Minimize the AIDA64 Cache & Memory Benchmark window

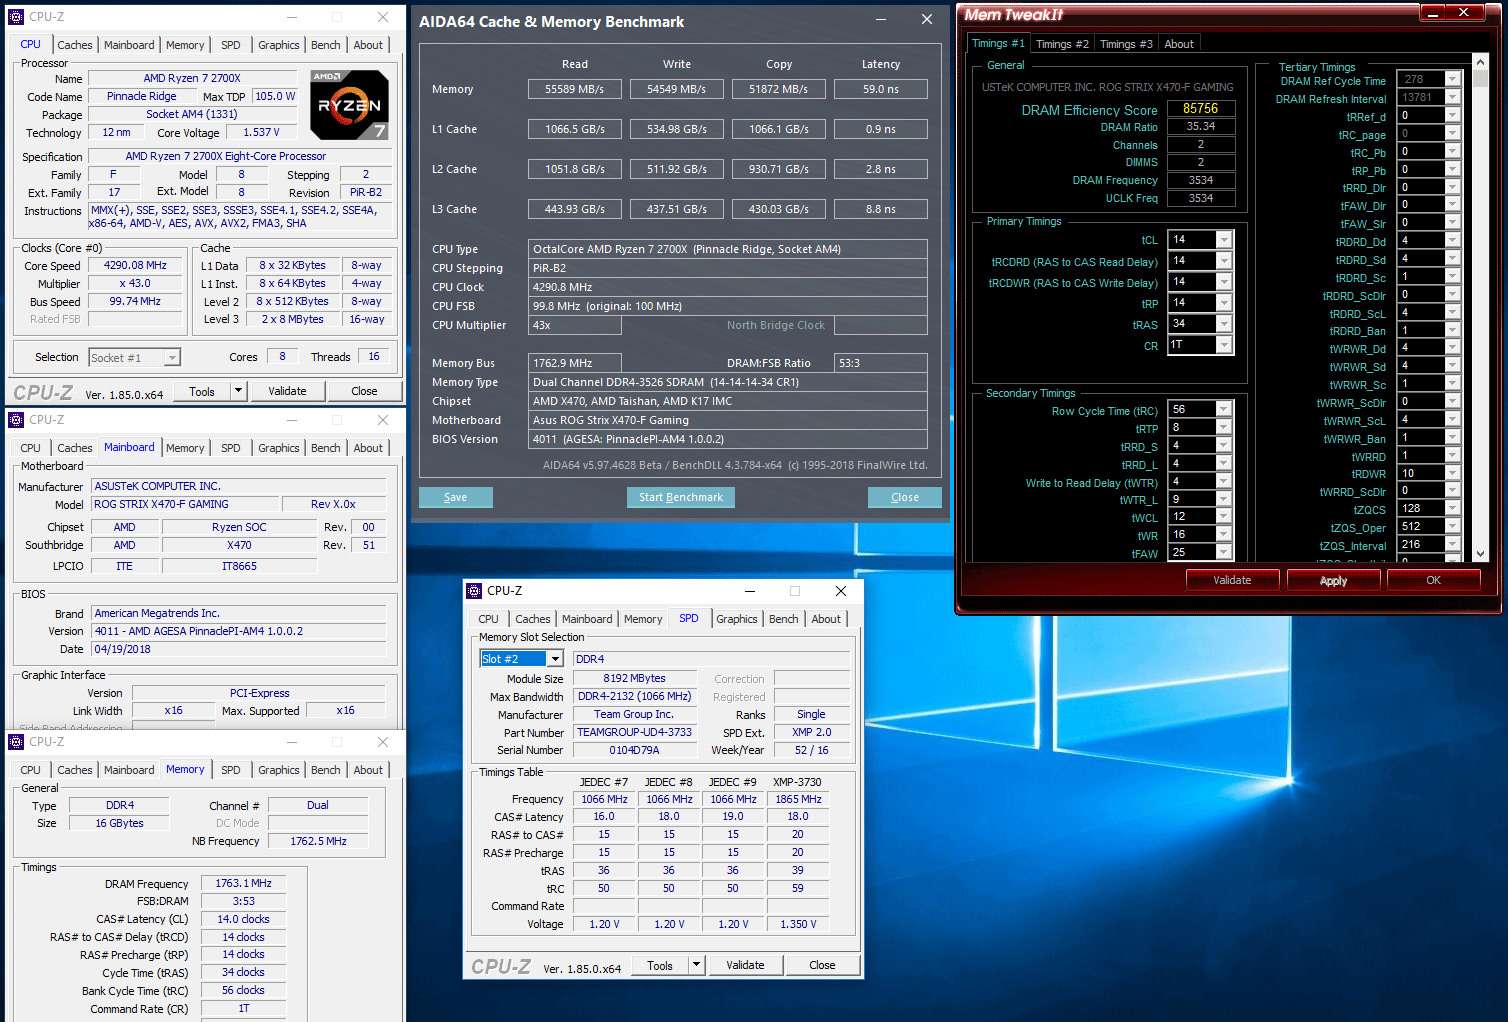(x=881, y=20)
